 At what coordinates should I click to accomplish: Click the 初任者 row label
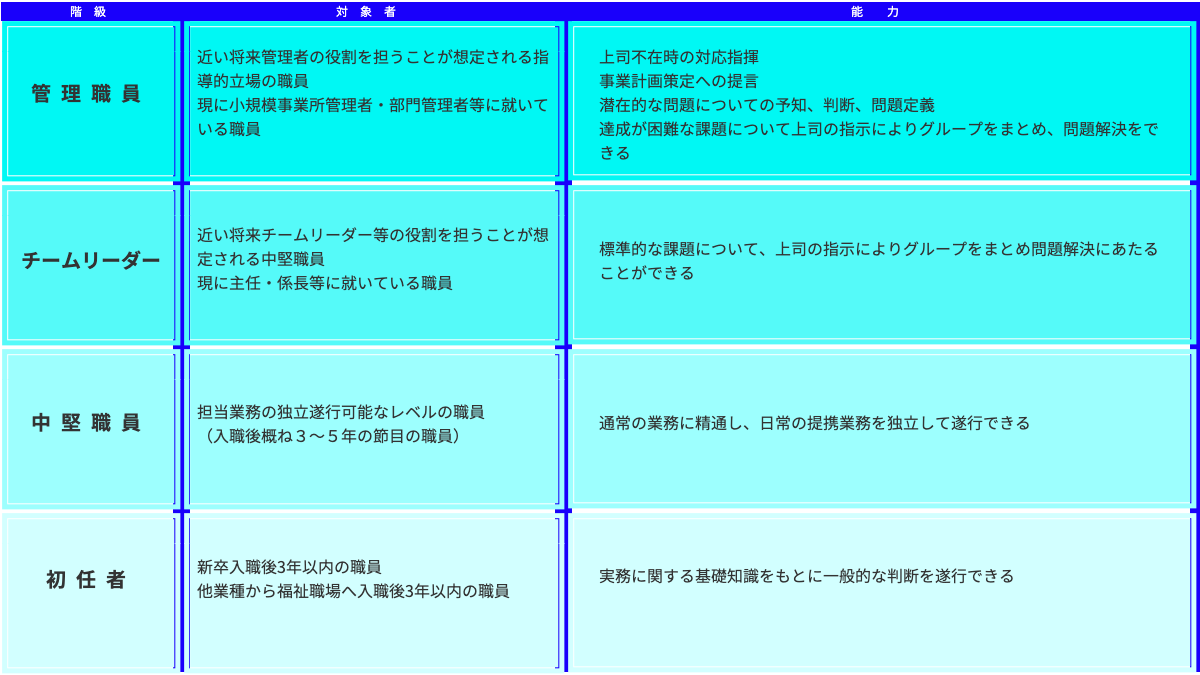pyautogui.click(x=87, y=580)
